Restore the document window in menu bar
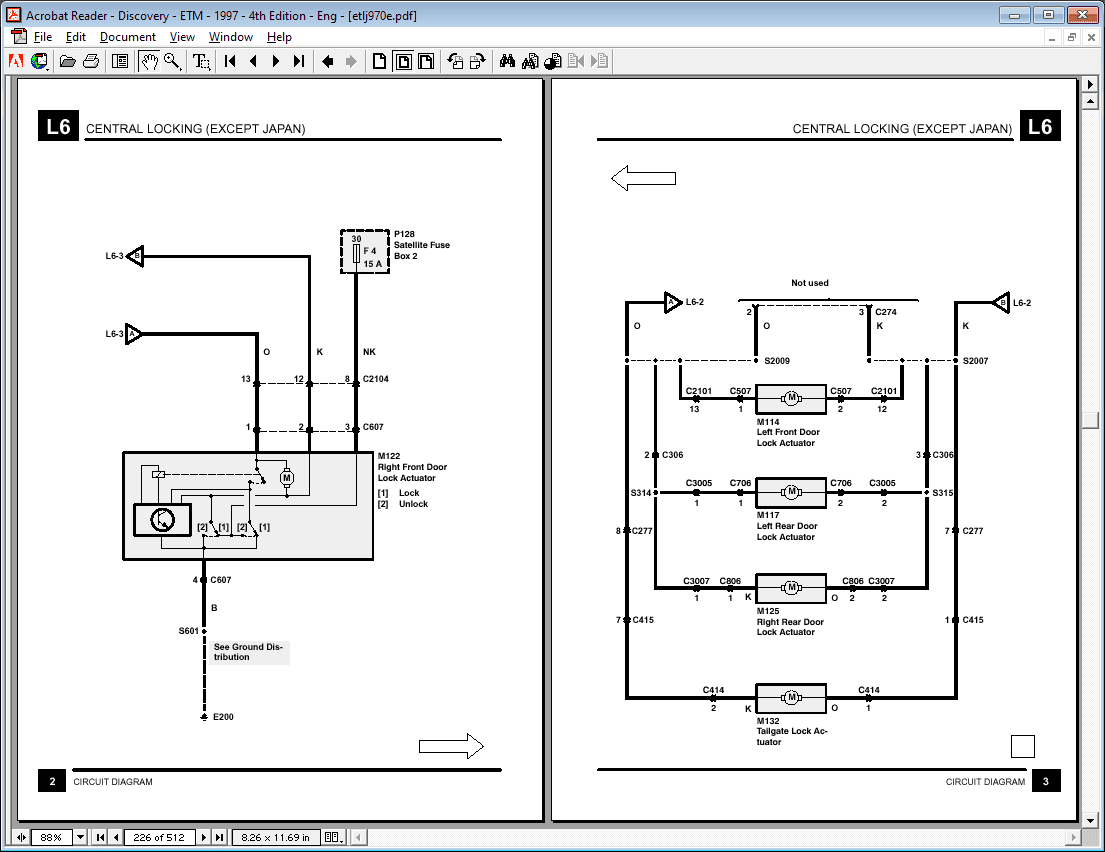This screenshot has height=852, width=1105. (1071, 37)
